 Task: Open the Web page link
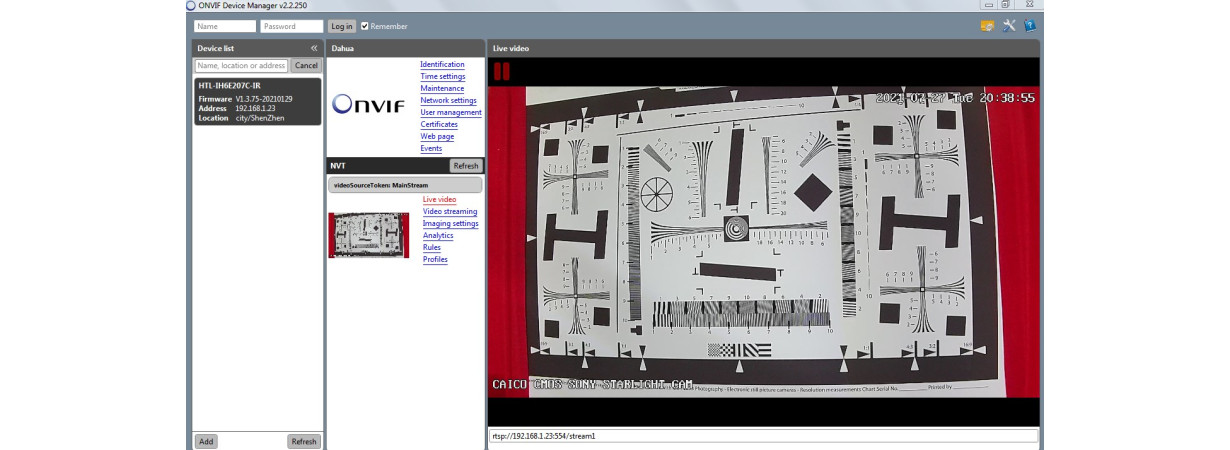click(437, 136)
